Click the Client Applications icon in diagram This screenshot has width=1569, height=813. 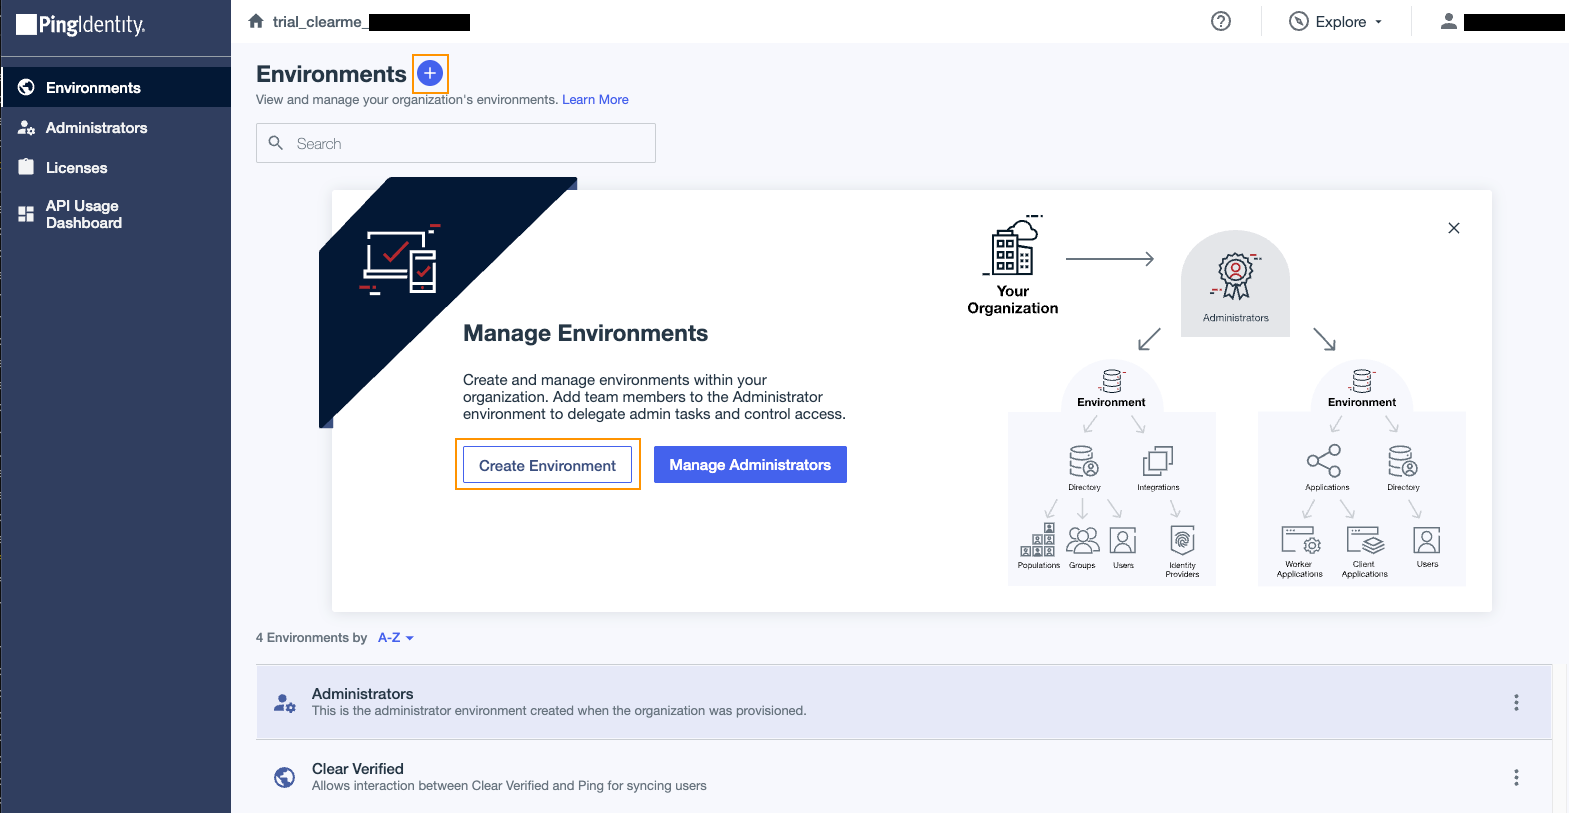tap(1365, 540)
